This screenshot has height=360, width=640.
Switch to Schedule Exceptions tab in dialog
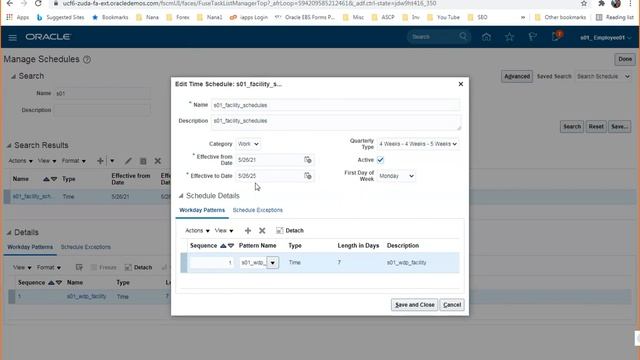258,210
